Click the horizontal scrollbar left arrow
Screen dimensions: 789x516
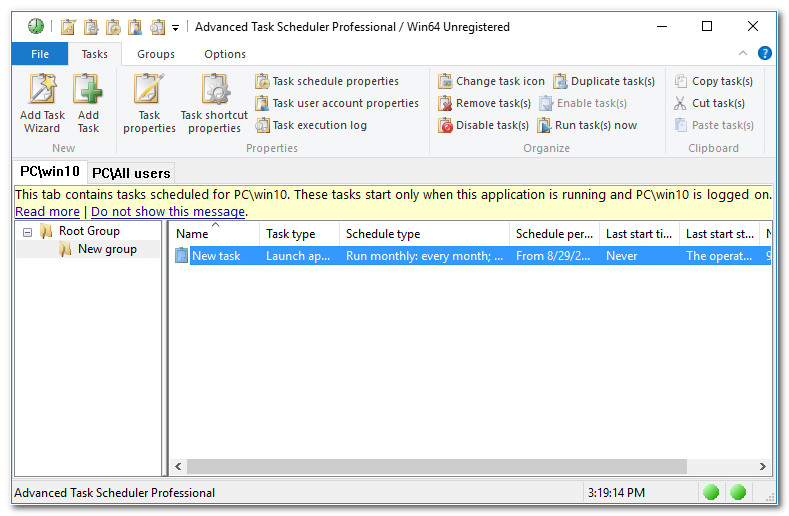coord(178,467)
